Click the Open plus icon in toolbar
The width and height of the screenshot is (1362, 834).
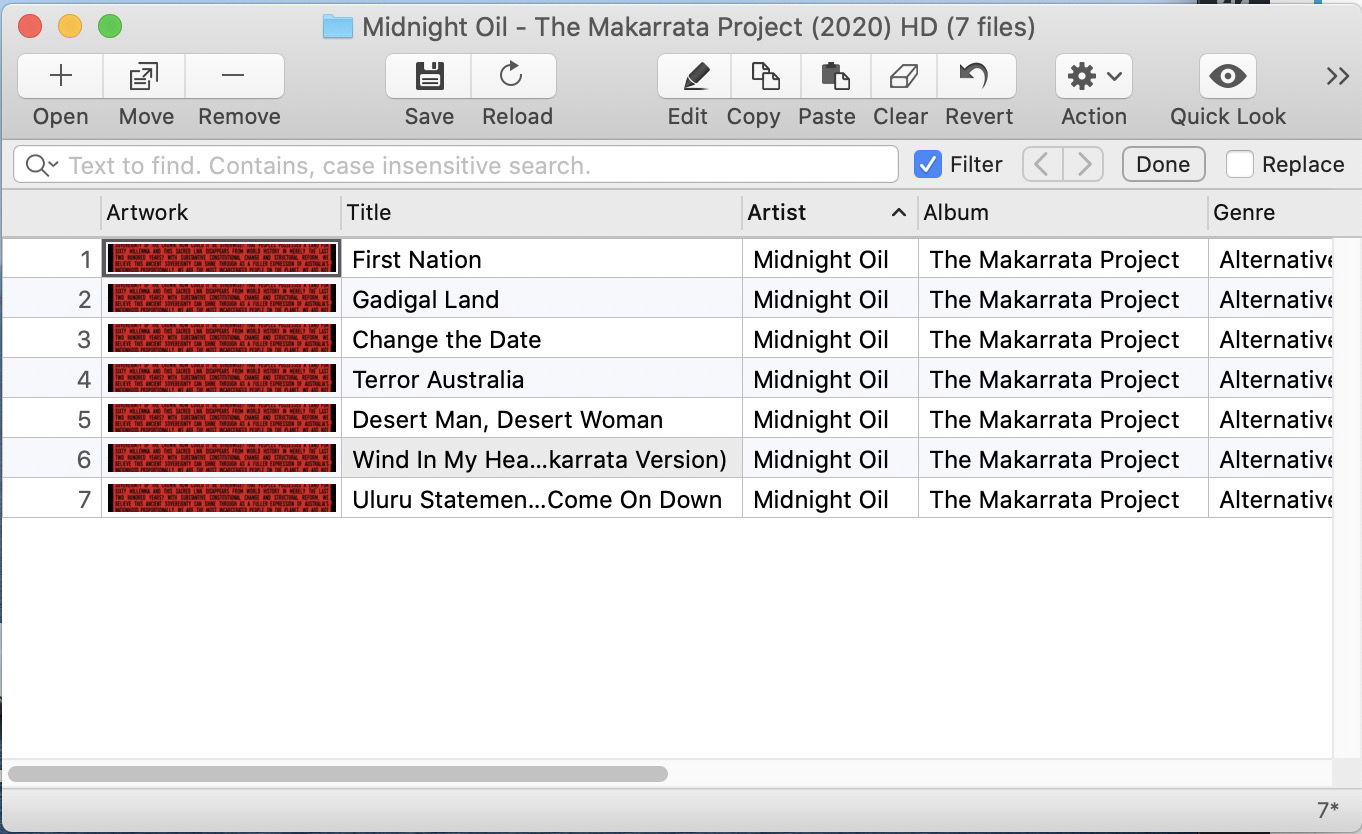(61, 76)
